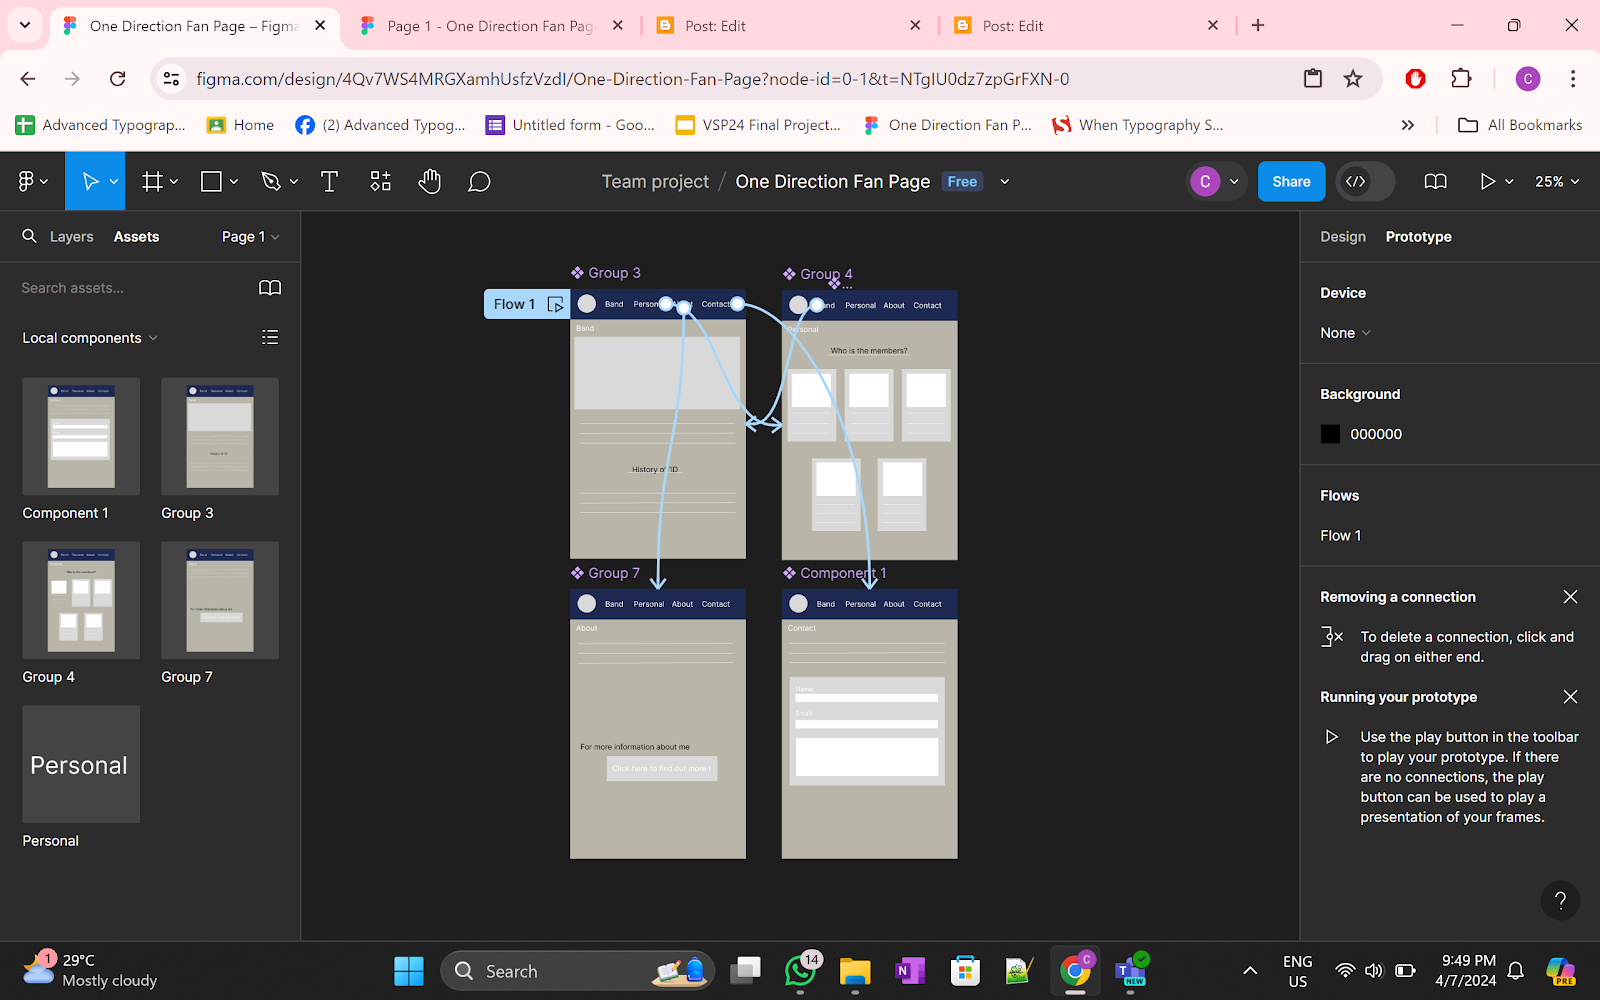The width and height of the screenshot is (1600, 1000).
Task: Select the Hand tool
Action: click(430, 181)
